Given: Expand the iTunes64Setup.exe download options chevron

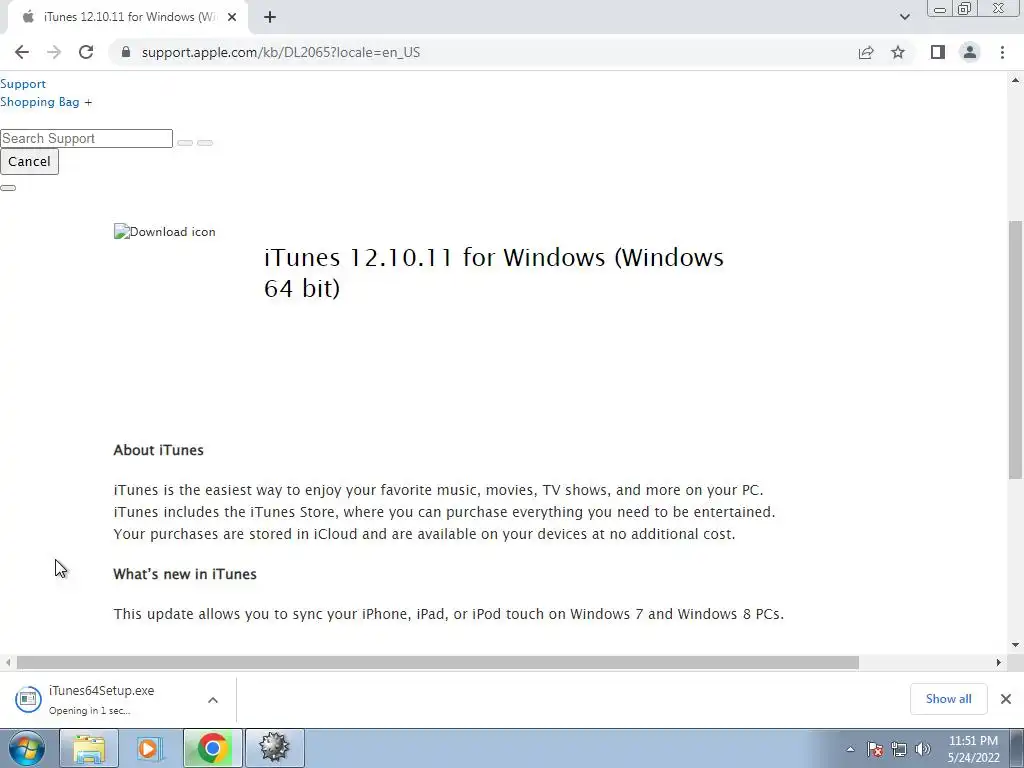Looking at the screenshot, I should coord(213,699).
